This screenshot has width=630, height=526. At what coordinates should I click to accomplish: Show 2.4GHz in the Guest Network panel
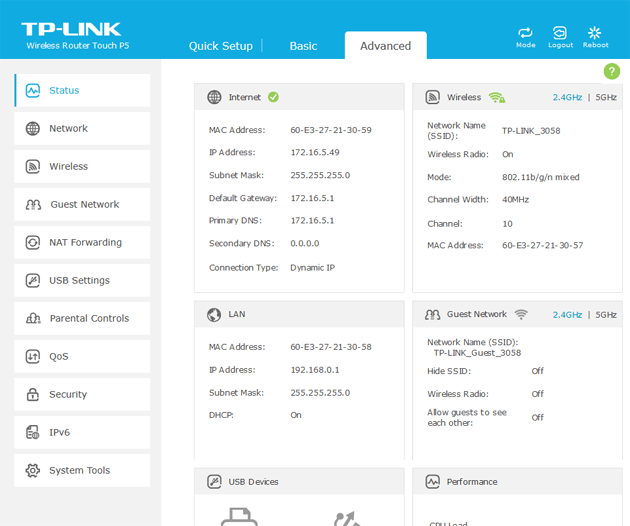tap(567, 315)
